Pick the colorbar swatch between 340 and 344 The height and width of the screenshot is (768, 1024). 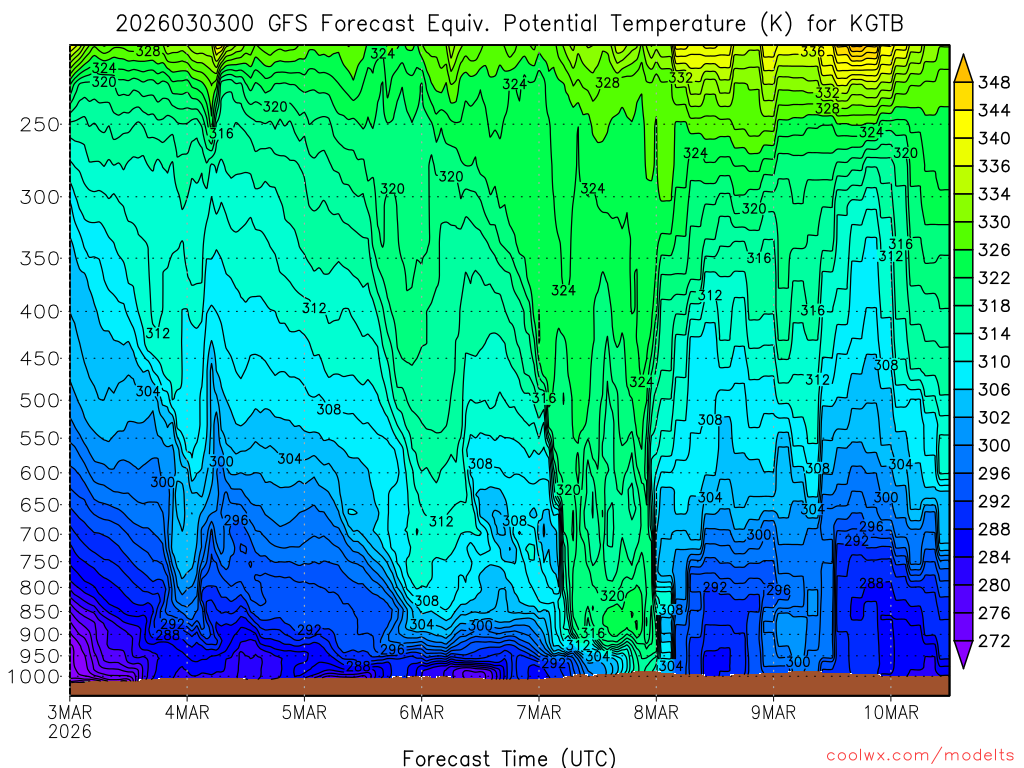963,124
